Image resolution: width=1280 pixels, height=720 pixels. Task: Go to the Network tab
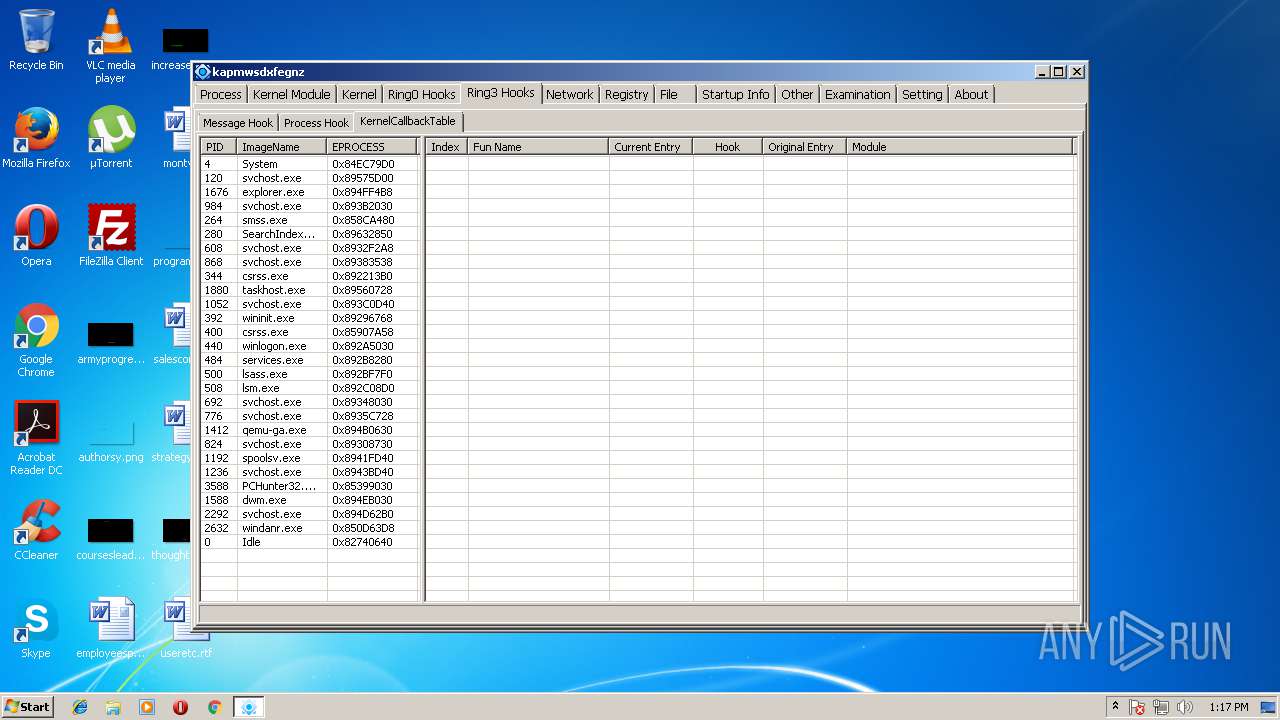pyautogui.click(x=569, y=94)
